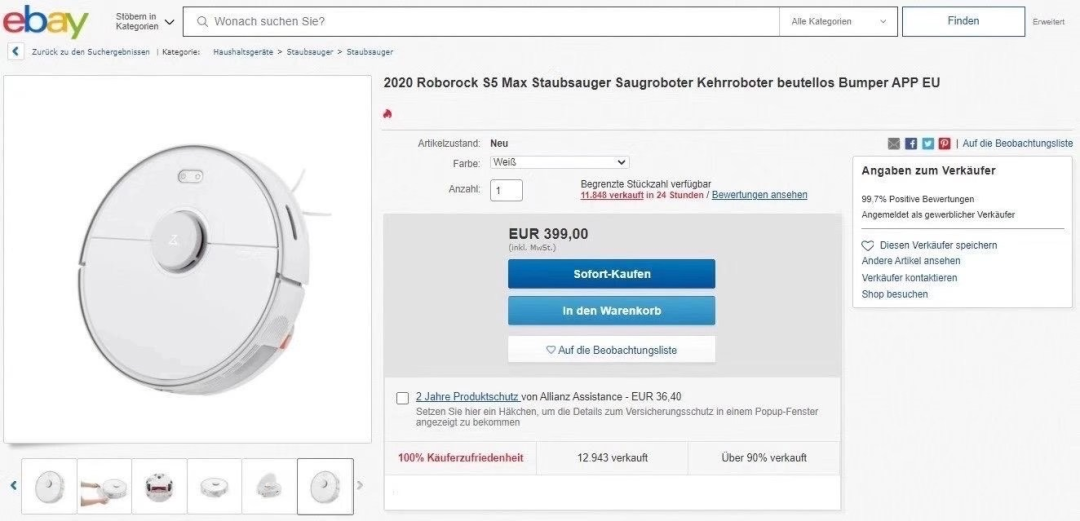Pin this item on Pinterest

945,144
